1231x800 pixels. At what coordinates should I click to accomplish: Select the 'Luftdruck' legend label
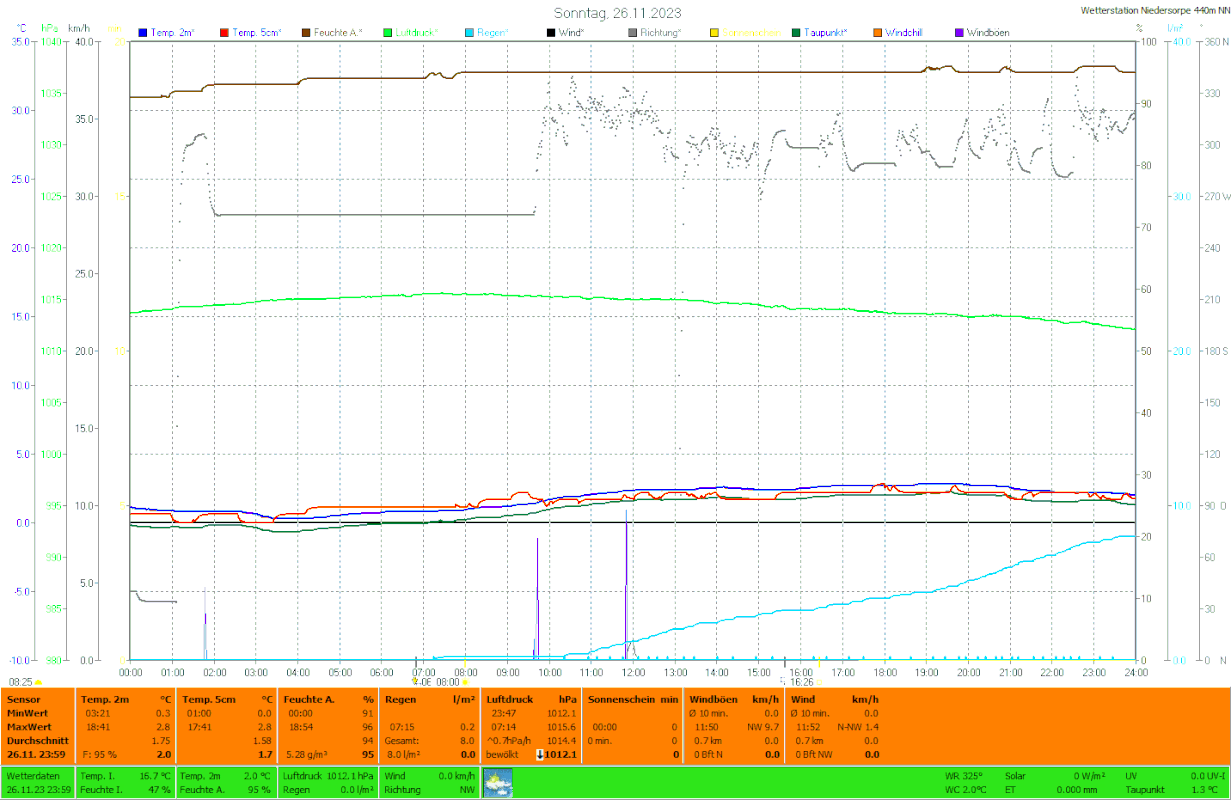pos(417,33)
